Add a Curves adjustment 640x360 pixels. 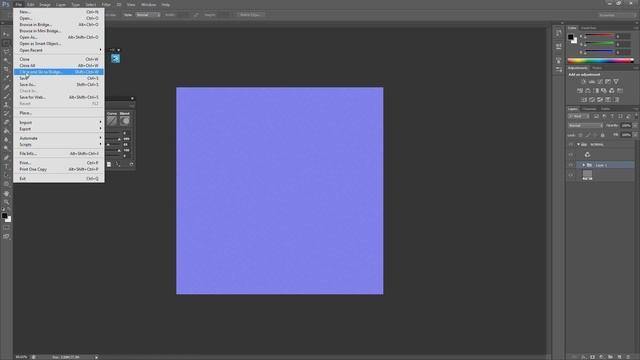coord(600,82)
